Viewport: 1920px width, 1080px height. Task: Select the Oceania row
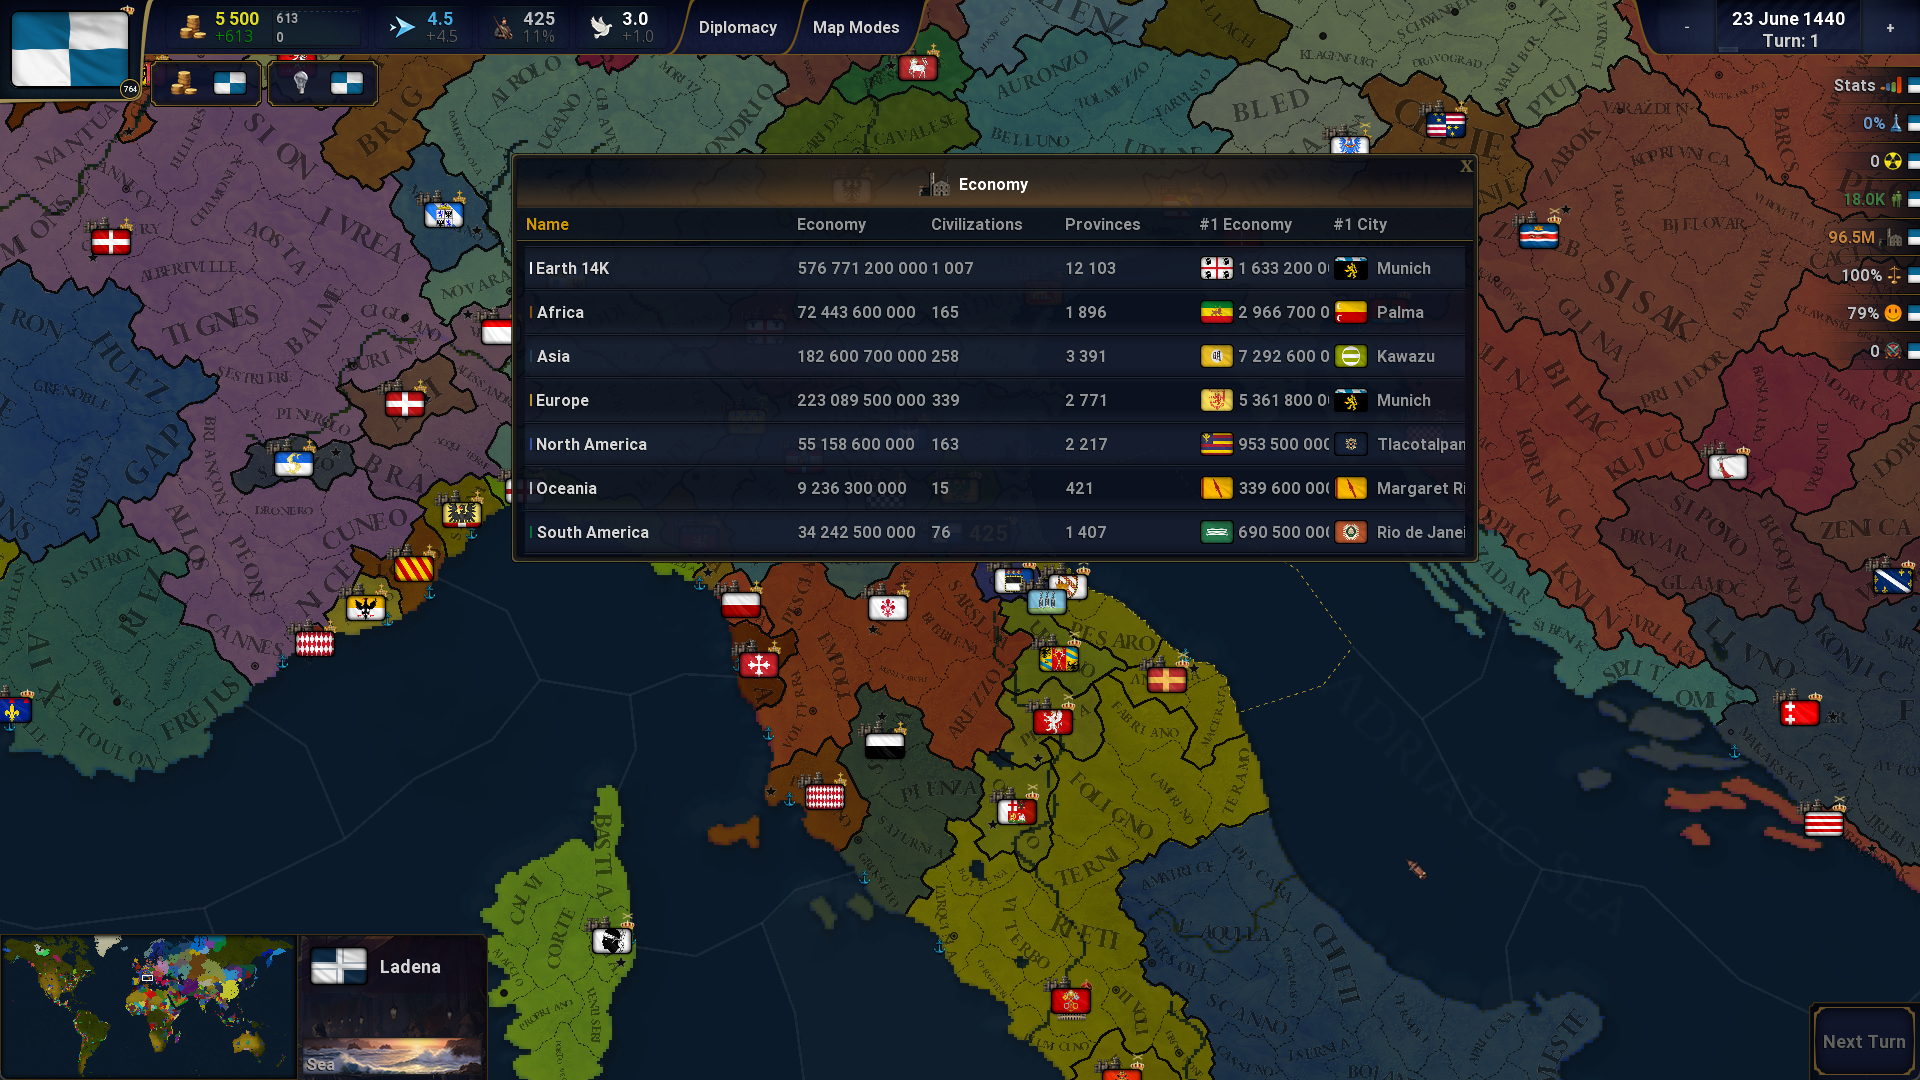[x=994, y=488]
